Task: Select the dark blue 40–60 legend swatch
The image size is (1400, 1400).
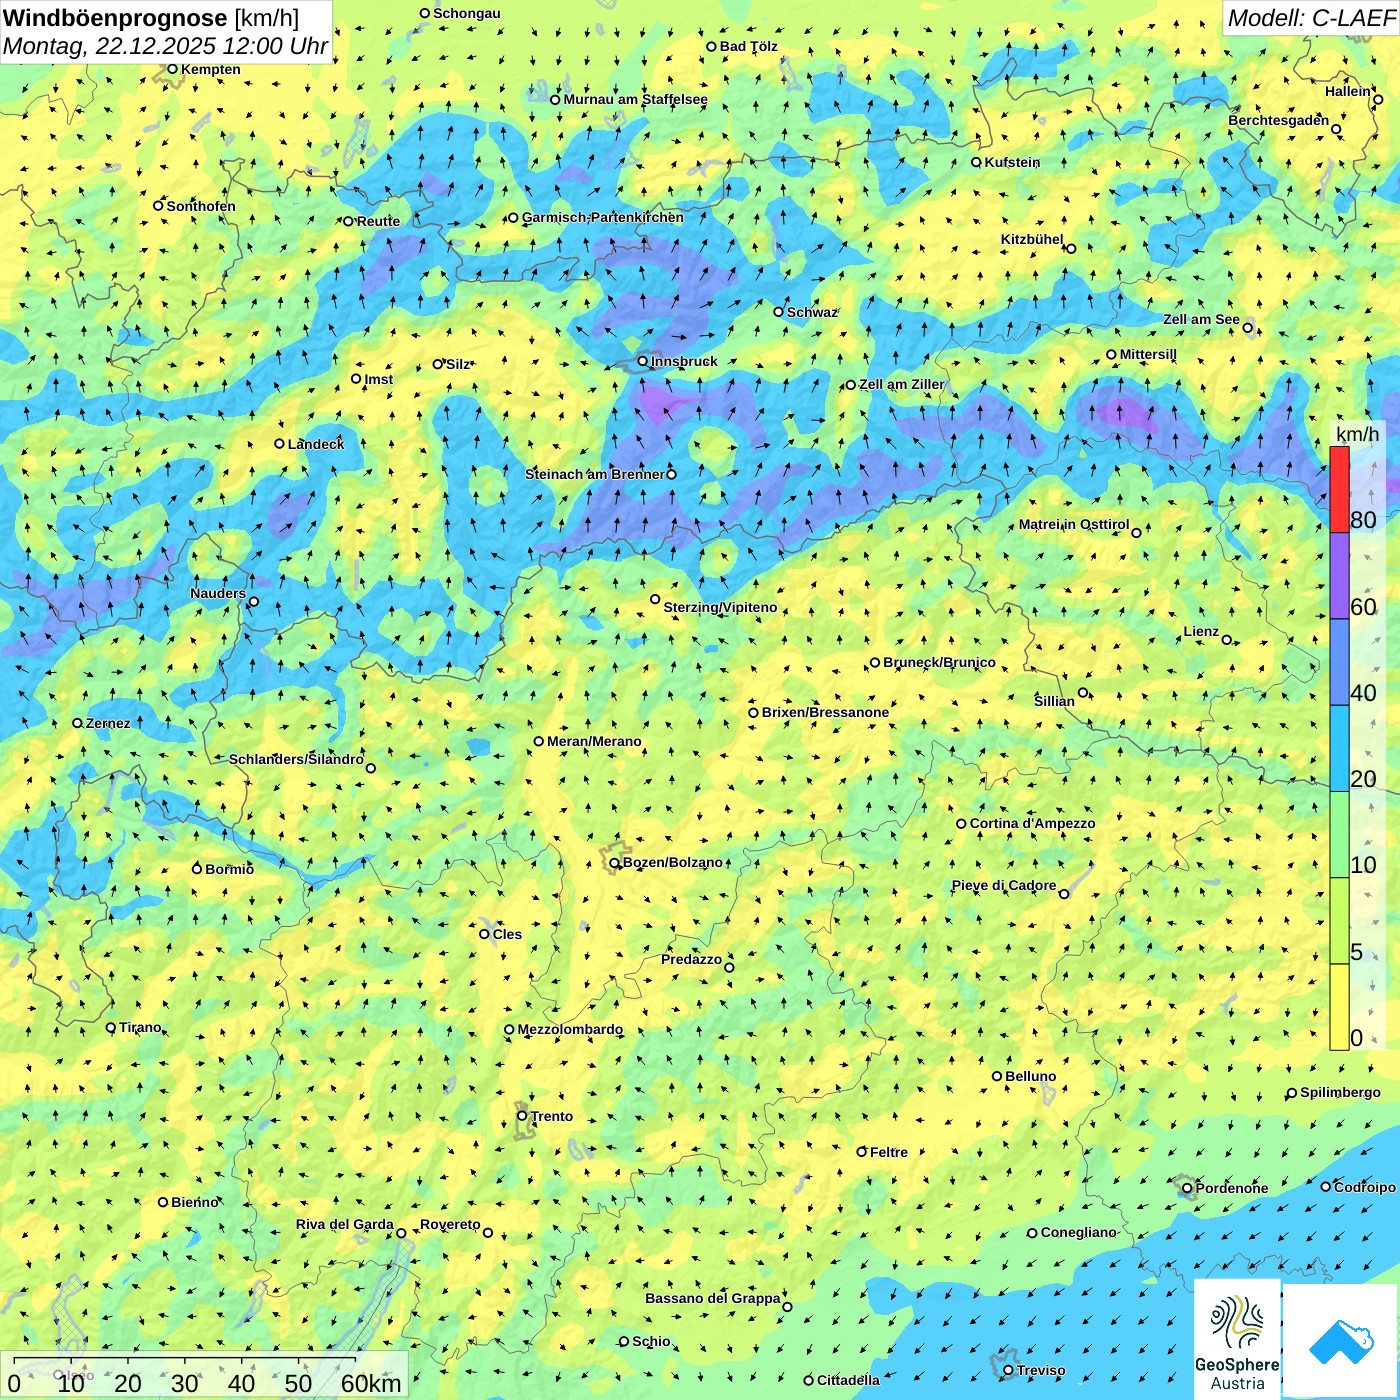Action: click(1339, 662)
